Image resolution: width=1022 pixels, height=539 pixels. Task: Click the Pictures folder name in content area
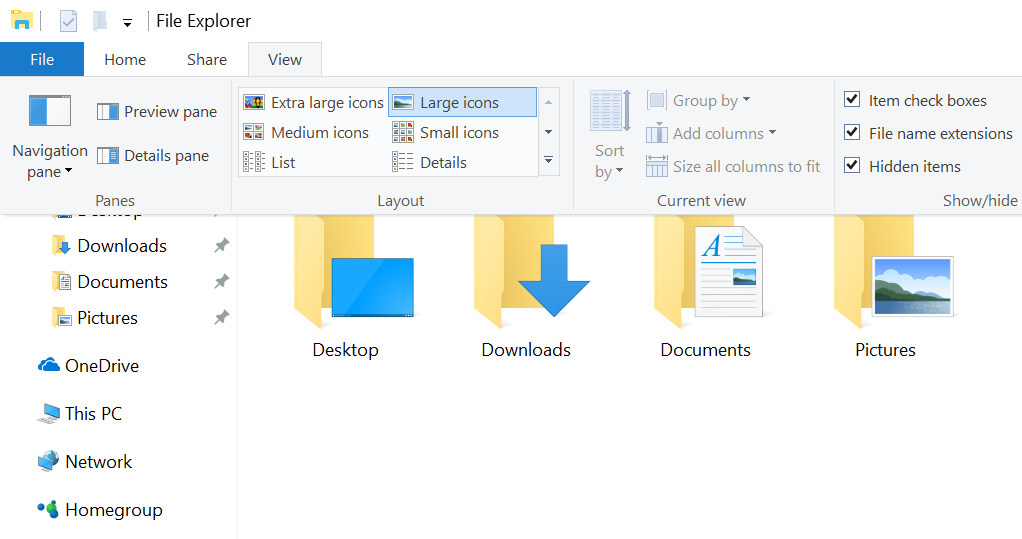tap(885, 350)
